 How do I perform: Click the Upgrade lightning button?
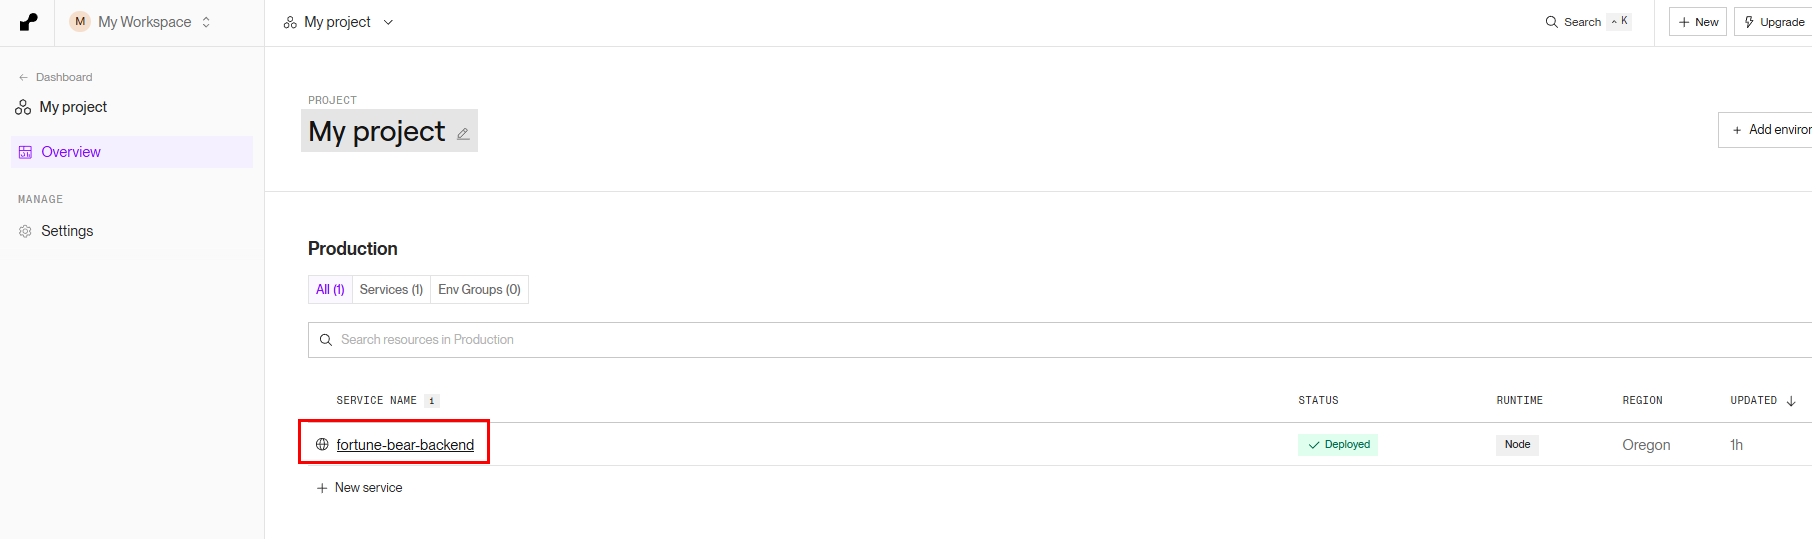coord(1774,22)
